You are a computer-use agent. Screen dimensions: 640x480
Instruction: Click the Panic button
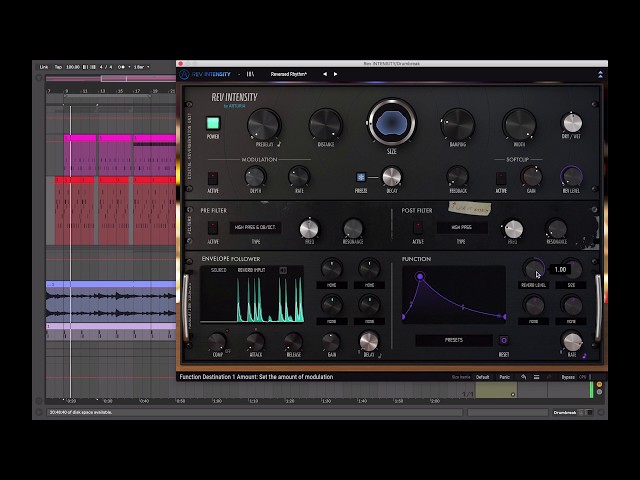(x=504, y=377)
